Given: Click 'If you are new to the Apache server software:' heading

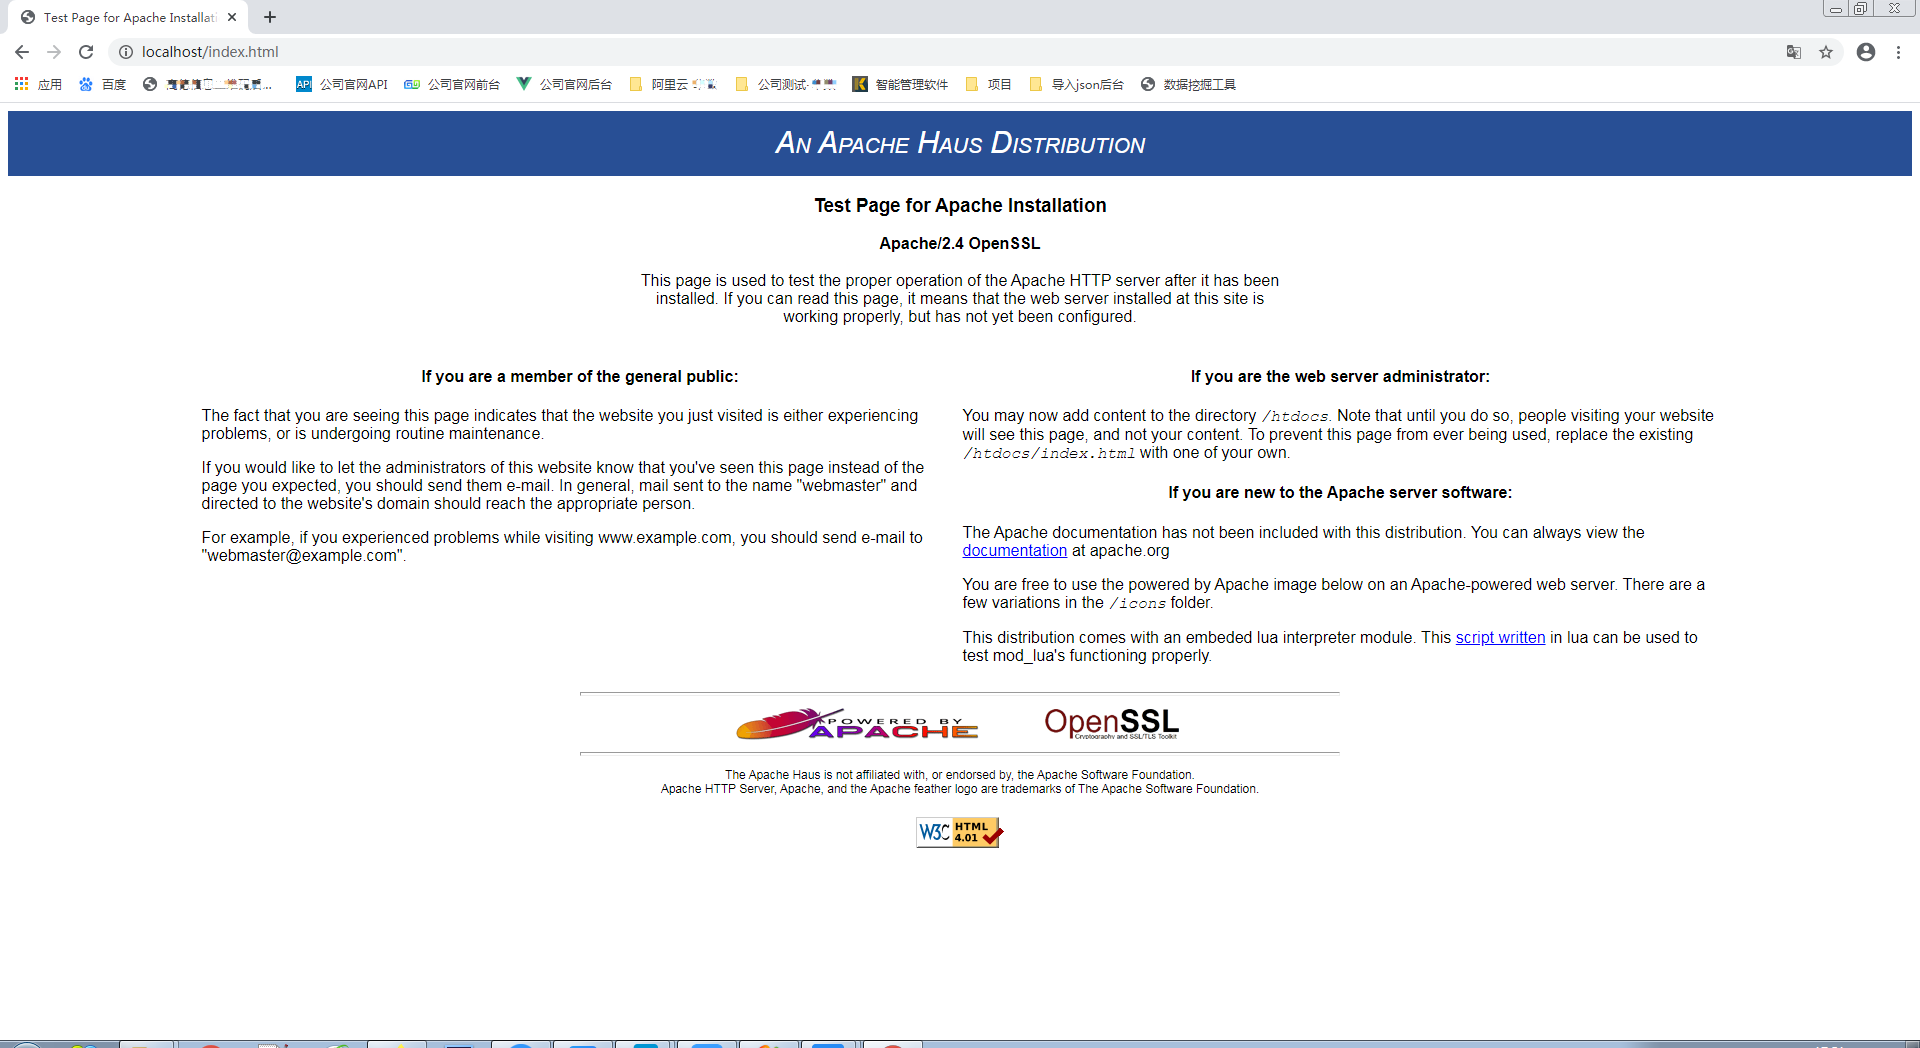Looking at the screenshot, I should click(x=1340, y=493).
